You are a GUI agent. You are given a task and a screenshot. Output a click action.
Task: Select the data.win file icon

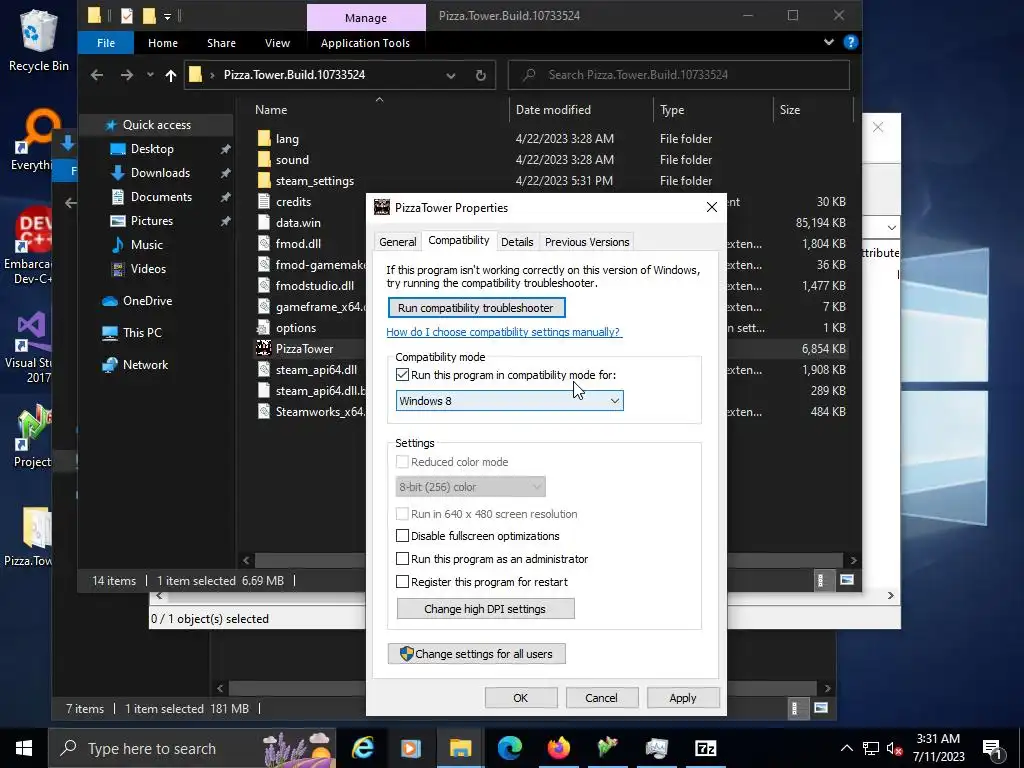[x=264, y=222]
